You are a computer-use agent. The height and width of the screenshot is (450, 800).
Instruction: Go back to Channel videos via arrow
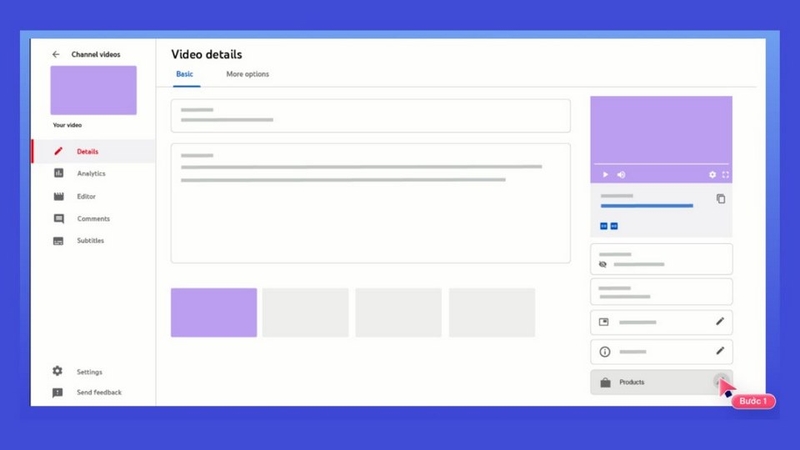tap(56, 54)
